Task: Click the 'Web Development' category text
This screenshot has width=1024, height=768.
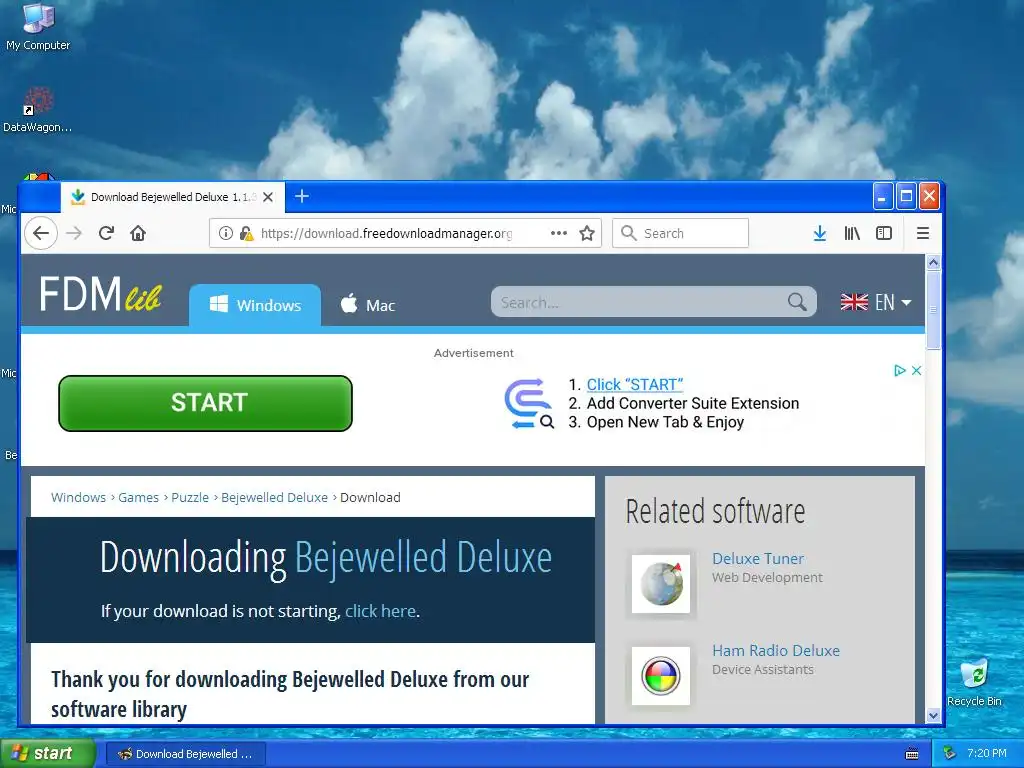Action: click(767, 577)
